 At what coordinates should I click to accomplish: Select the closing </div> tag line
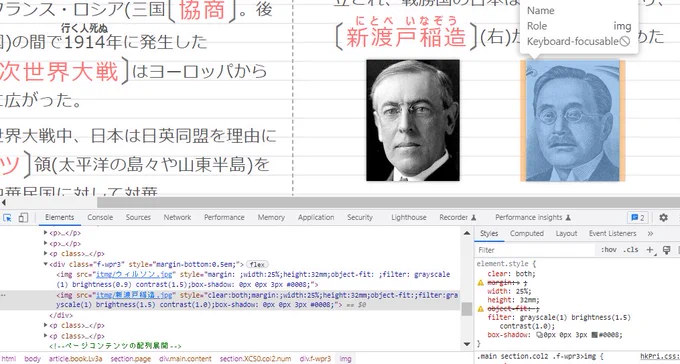[x=62, y=315]
